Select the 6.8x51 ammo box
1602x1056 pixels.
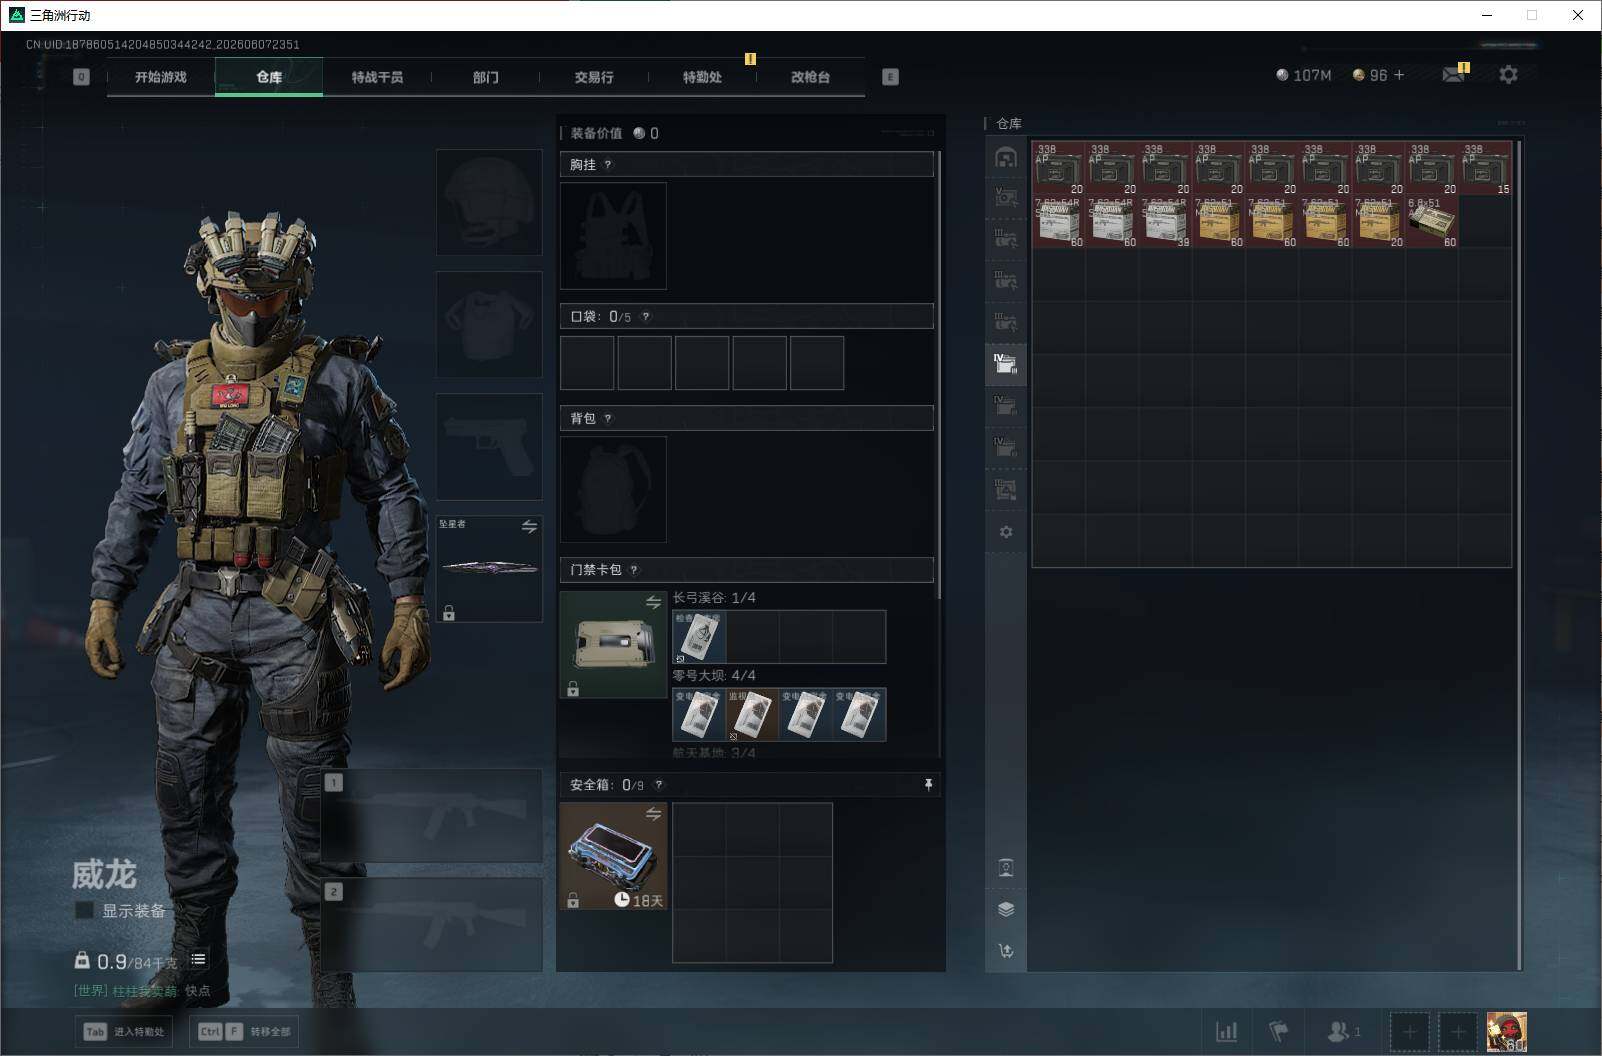coord(1432,221)
